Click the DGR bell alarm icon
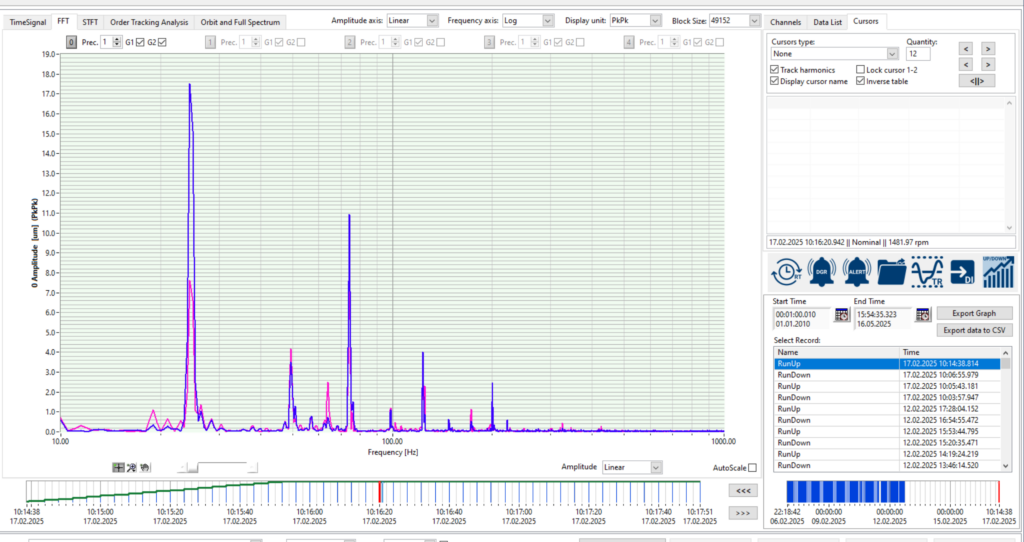This screenshot has width=1024, height=542. pos(822,272)
